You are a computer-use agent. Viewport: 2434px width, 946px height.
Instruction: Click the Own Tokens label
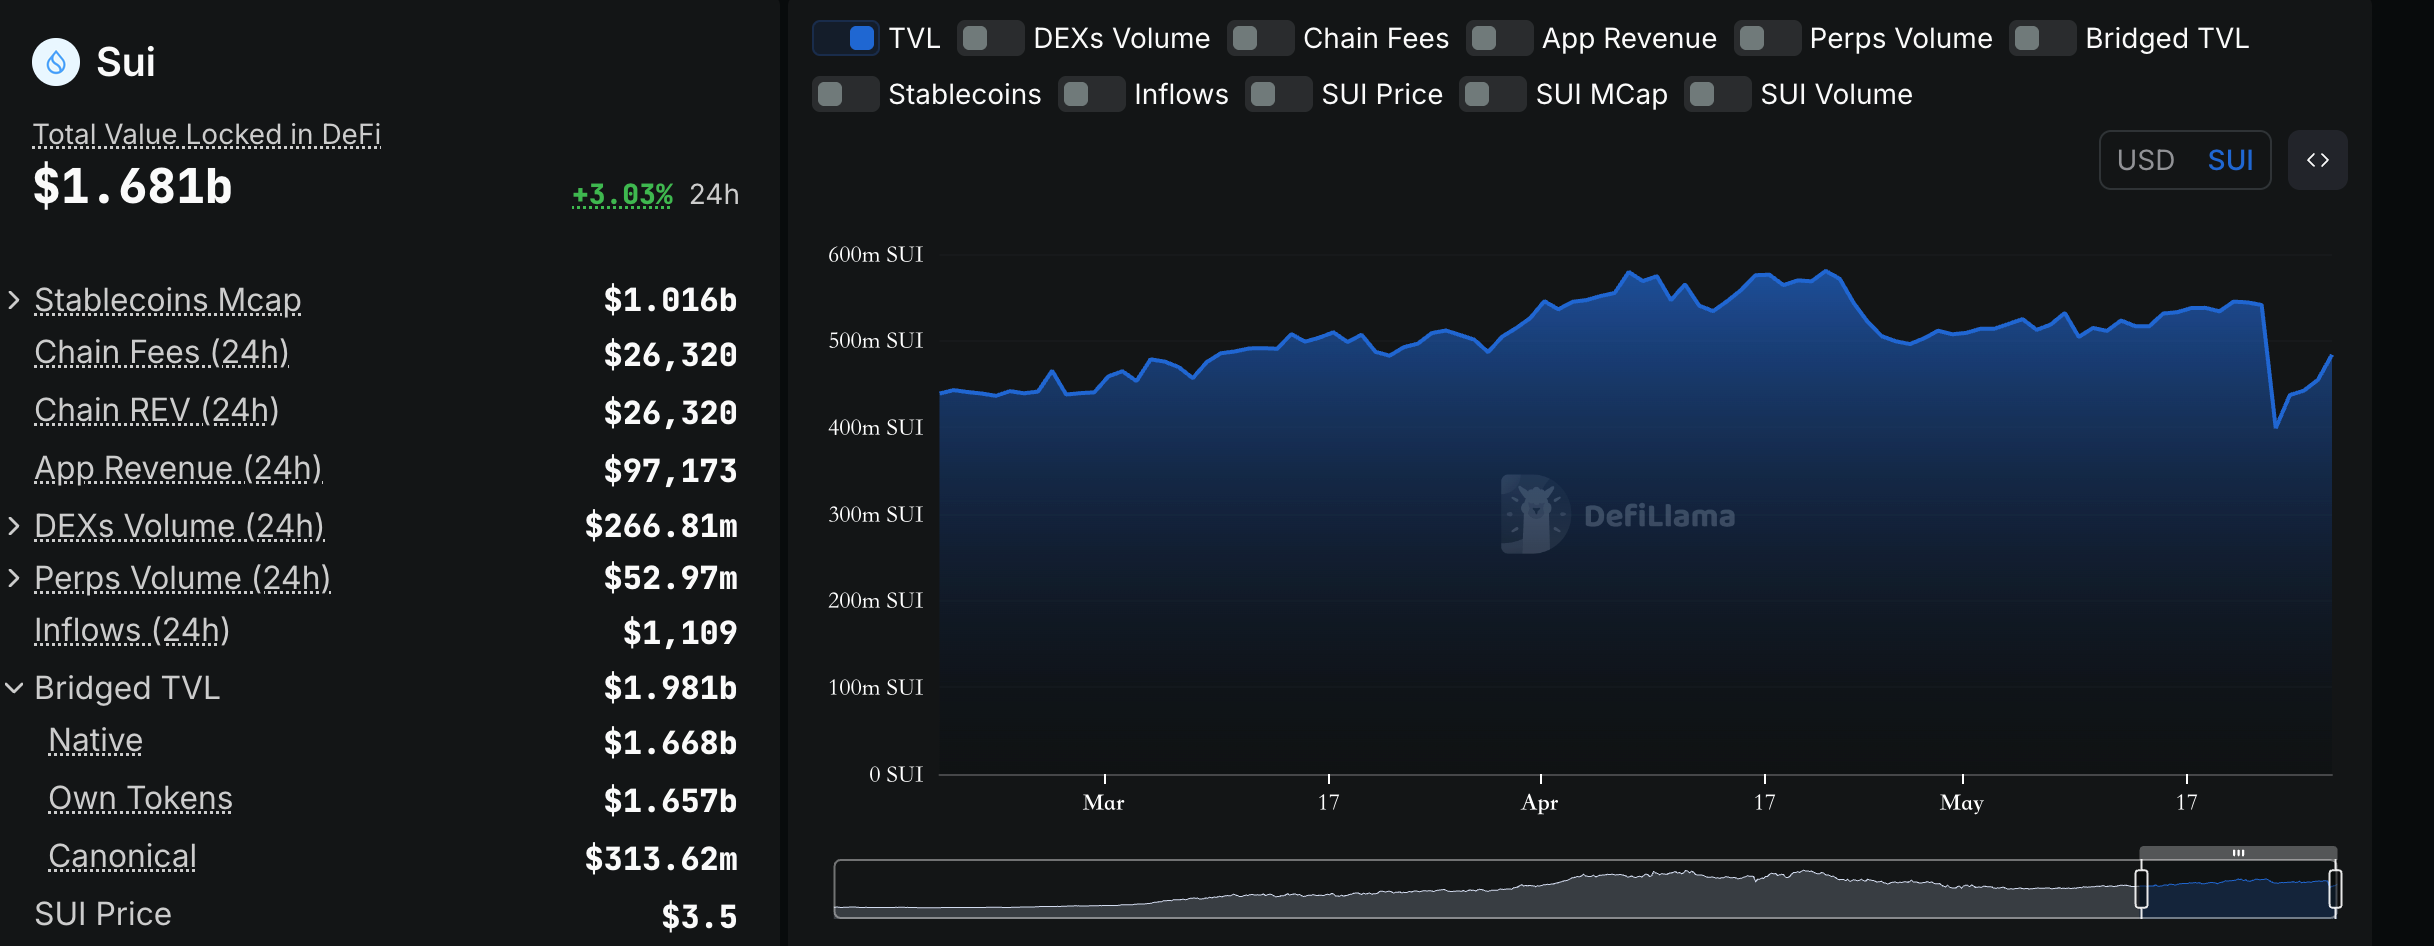[x=140, y=798]
